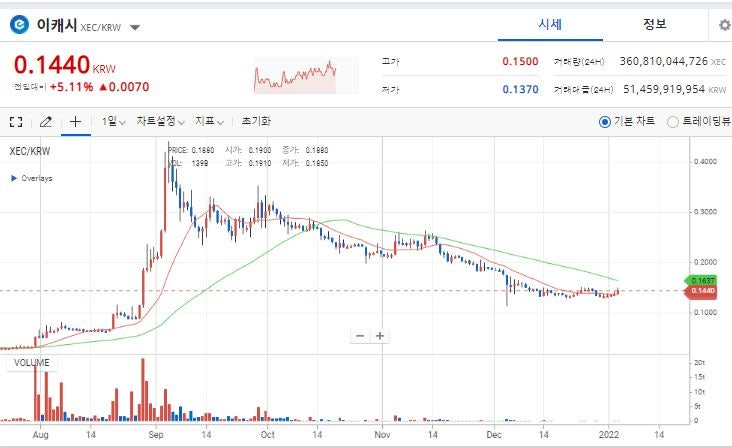The width and height of the screenshot is (732, 447).
Task: Click the 51,459,919,954 trade amount value
Action: tap(664, 89)
